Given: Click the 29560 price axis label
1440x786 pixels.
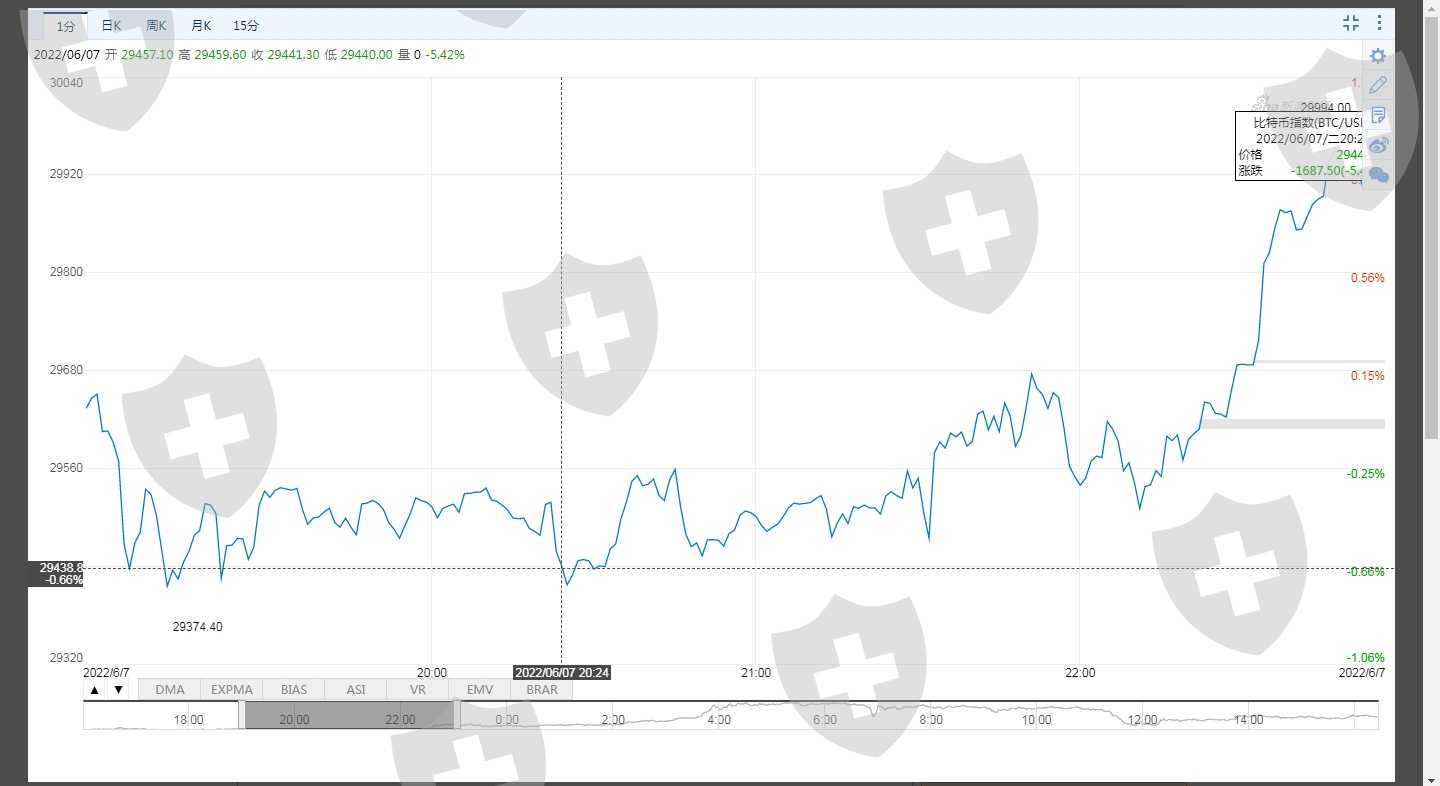Looking at the screenshot, I should pyautogui.click(x=66, y=468).
